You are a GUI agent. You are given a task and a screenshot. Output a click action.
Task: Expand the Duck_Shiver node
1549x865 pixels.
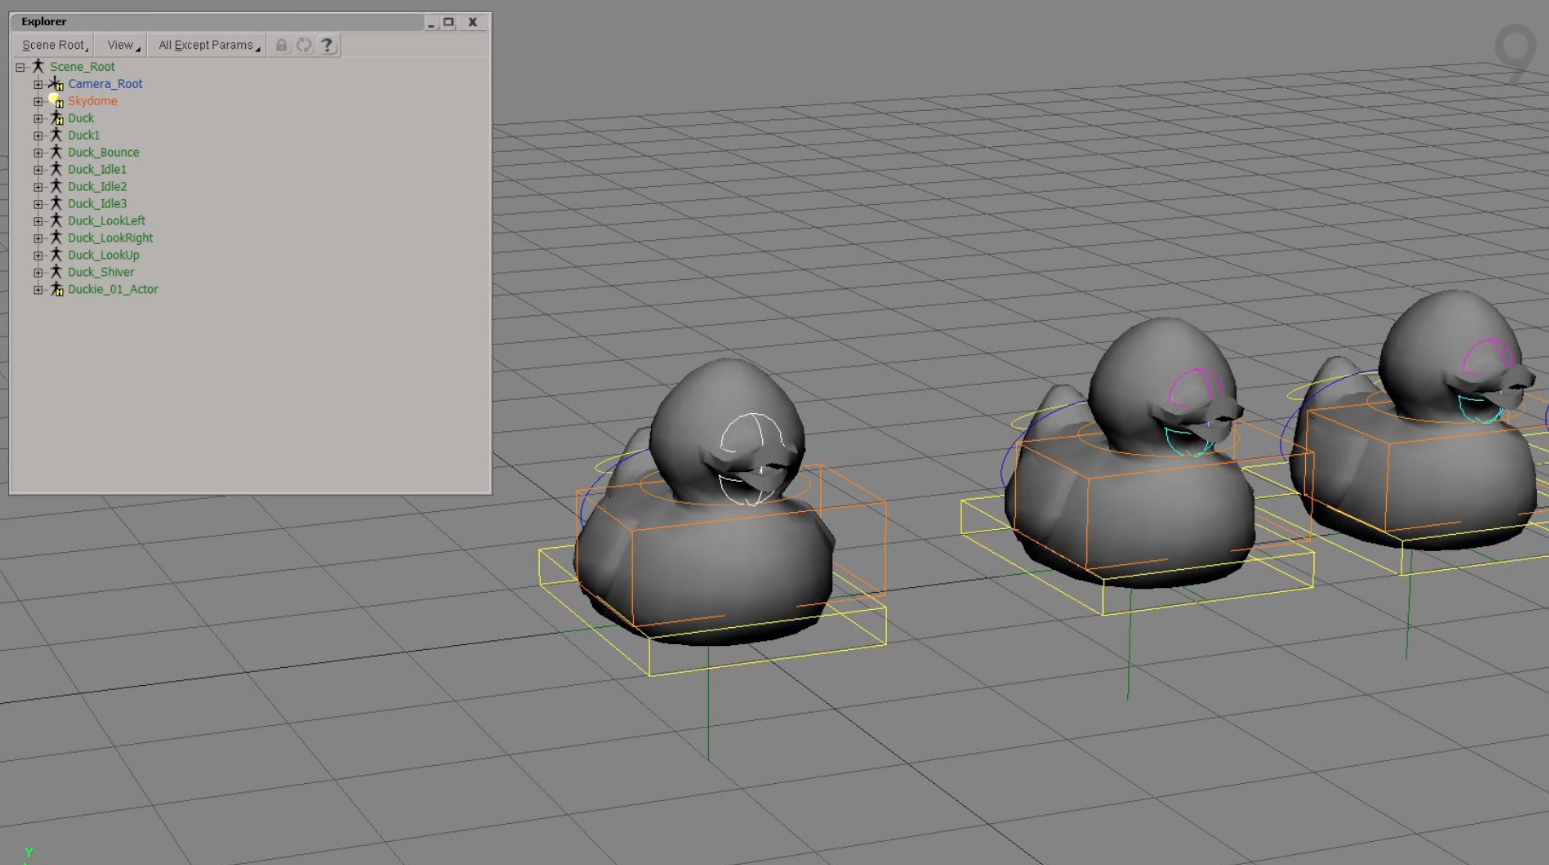click(38, 272)
